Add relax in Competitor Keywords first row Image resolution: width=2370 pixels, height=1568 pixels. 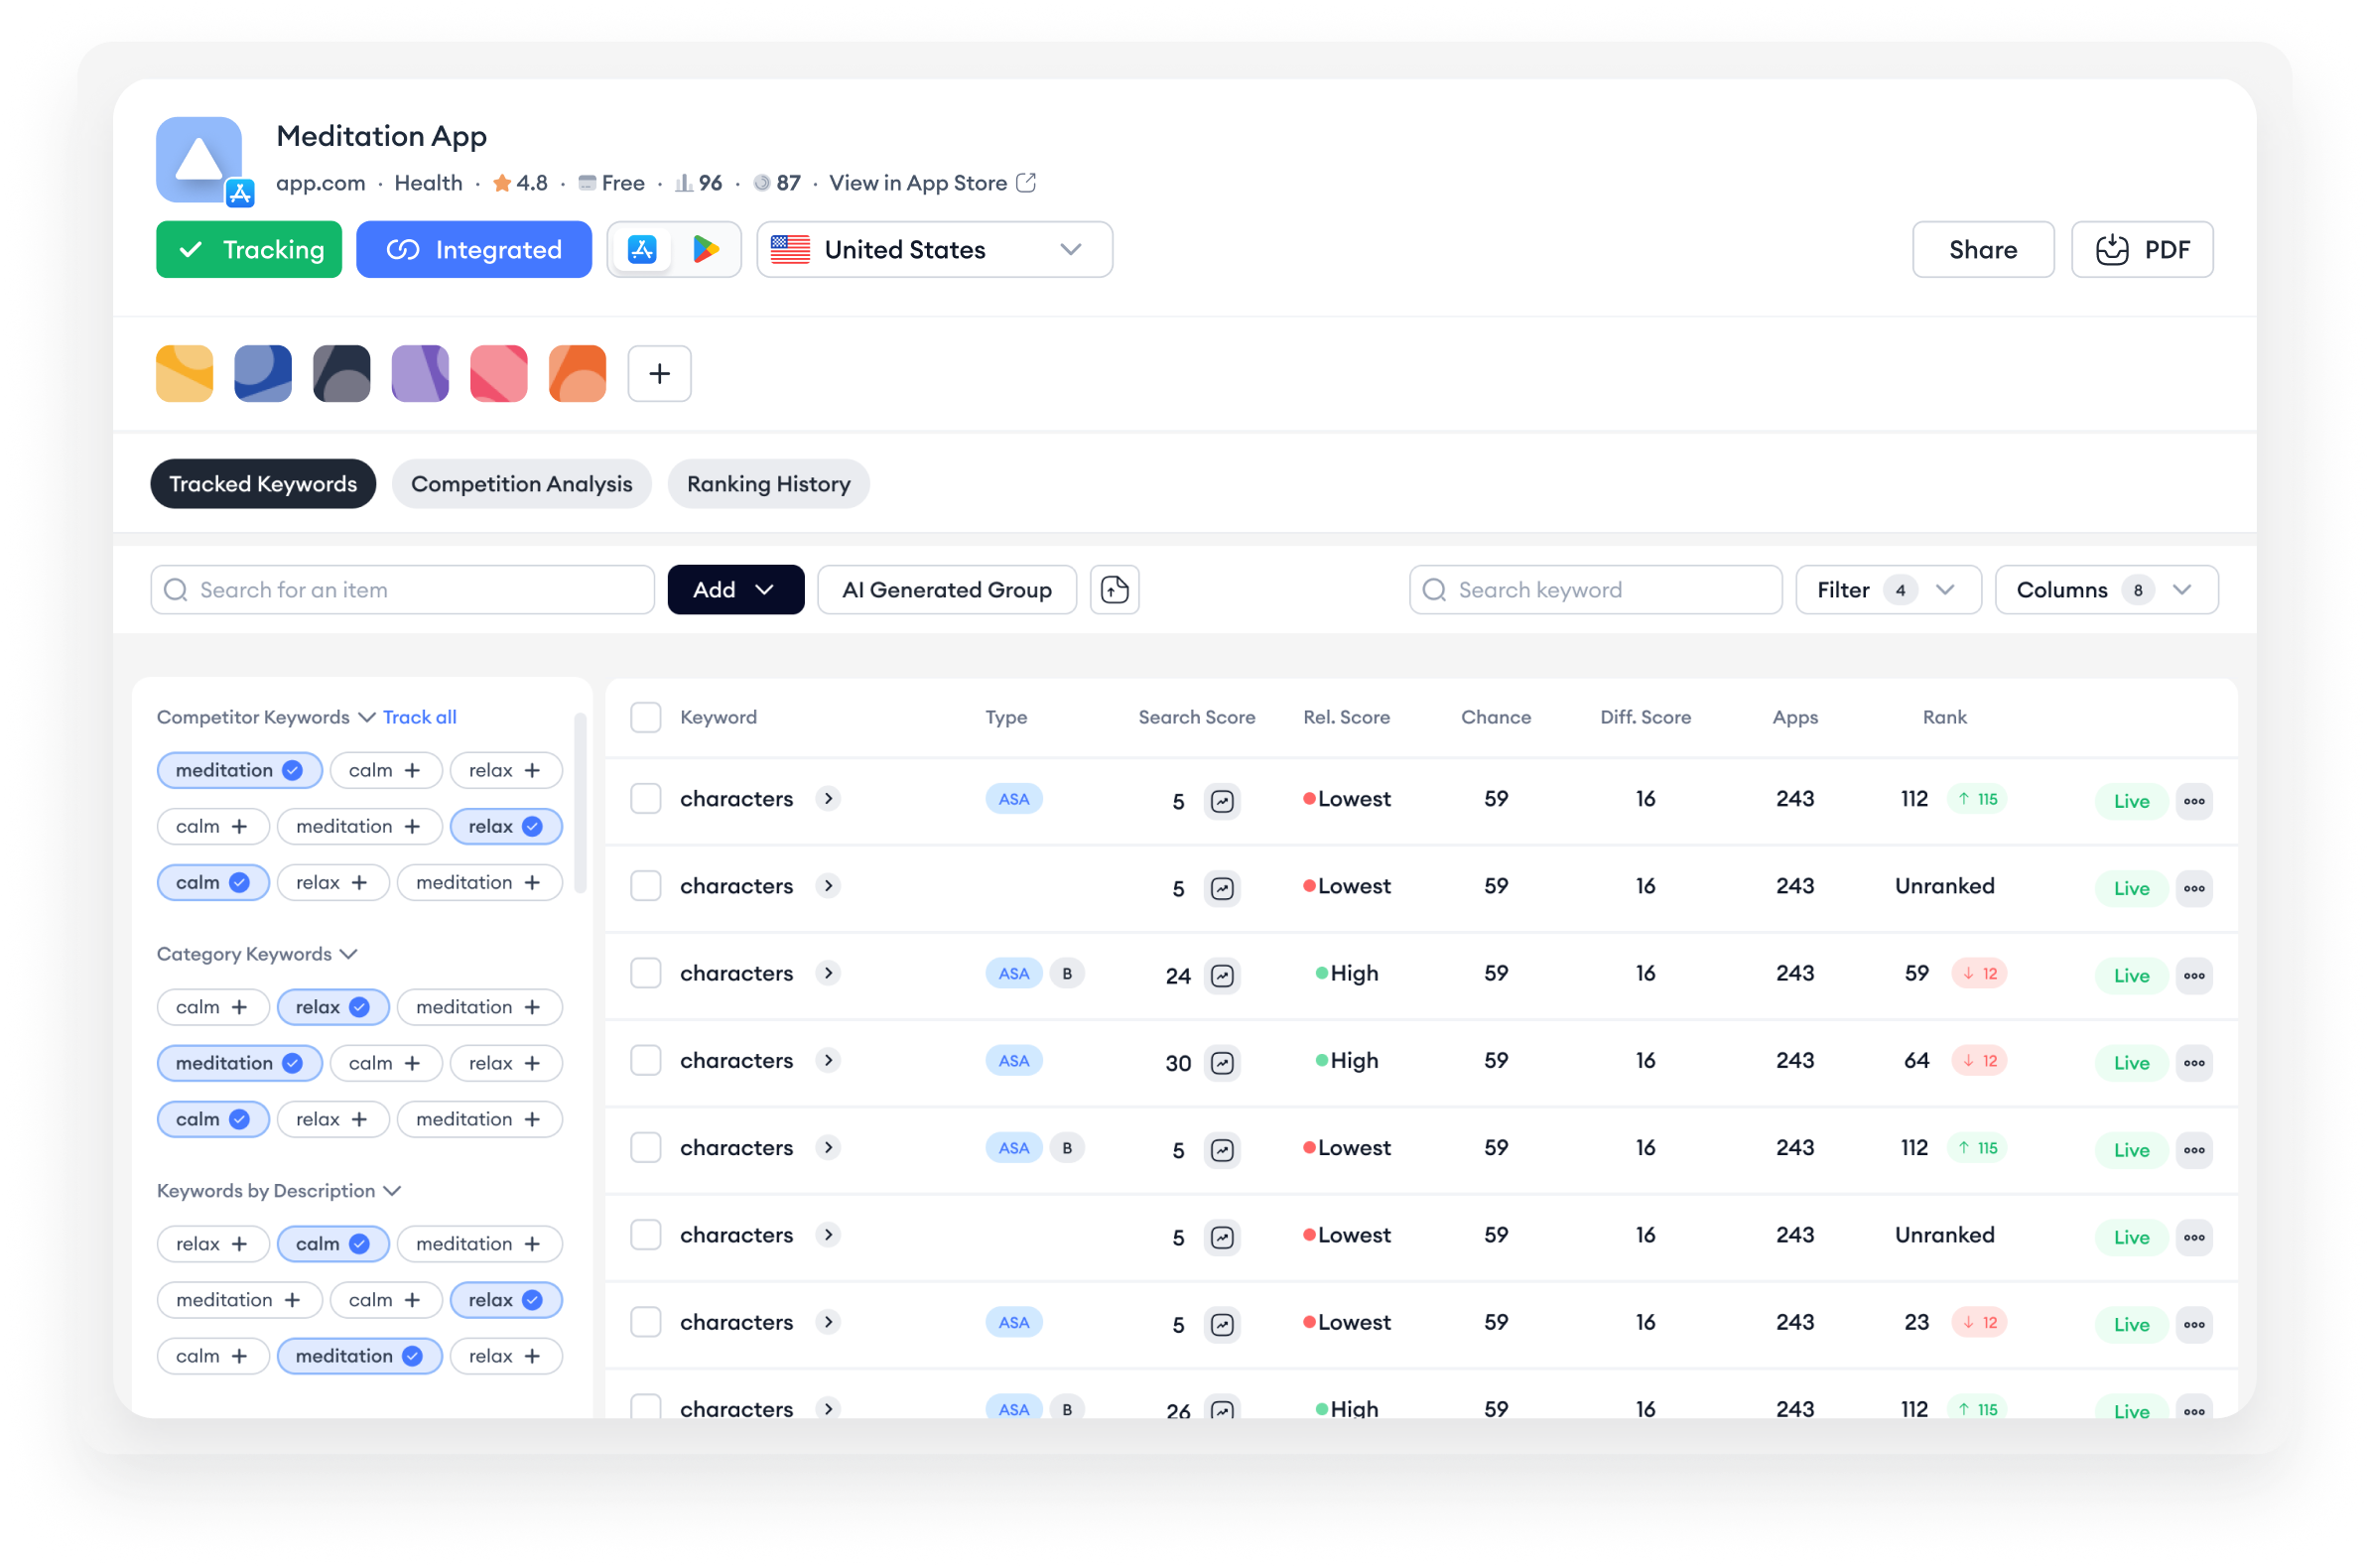(505, 771)
